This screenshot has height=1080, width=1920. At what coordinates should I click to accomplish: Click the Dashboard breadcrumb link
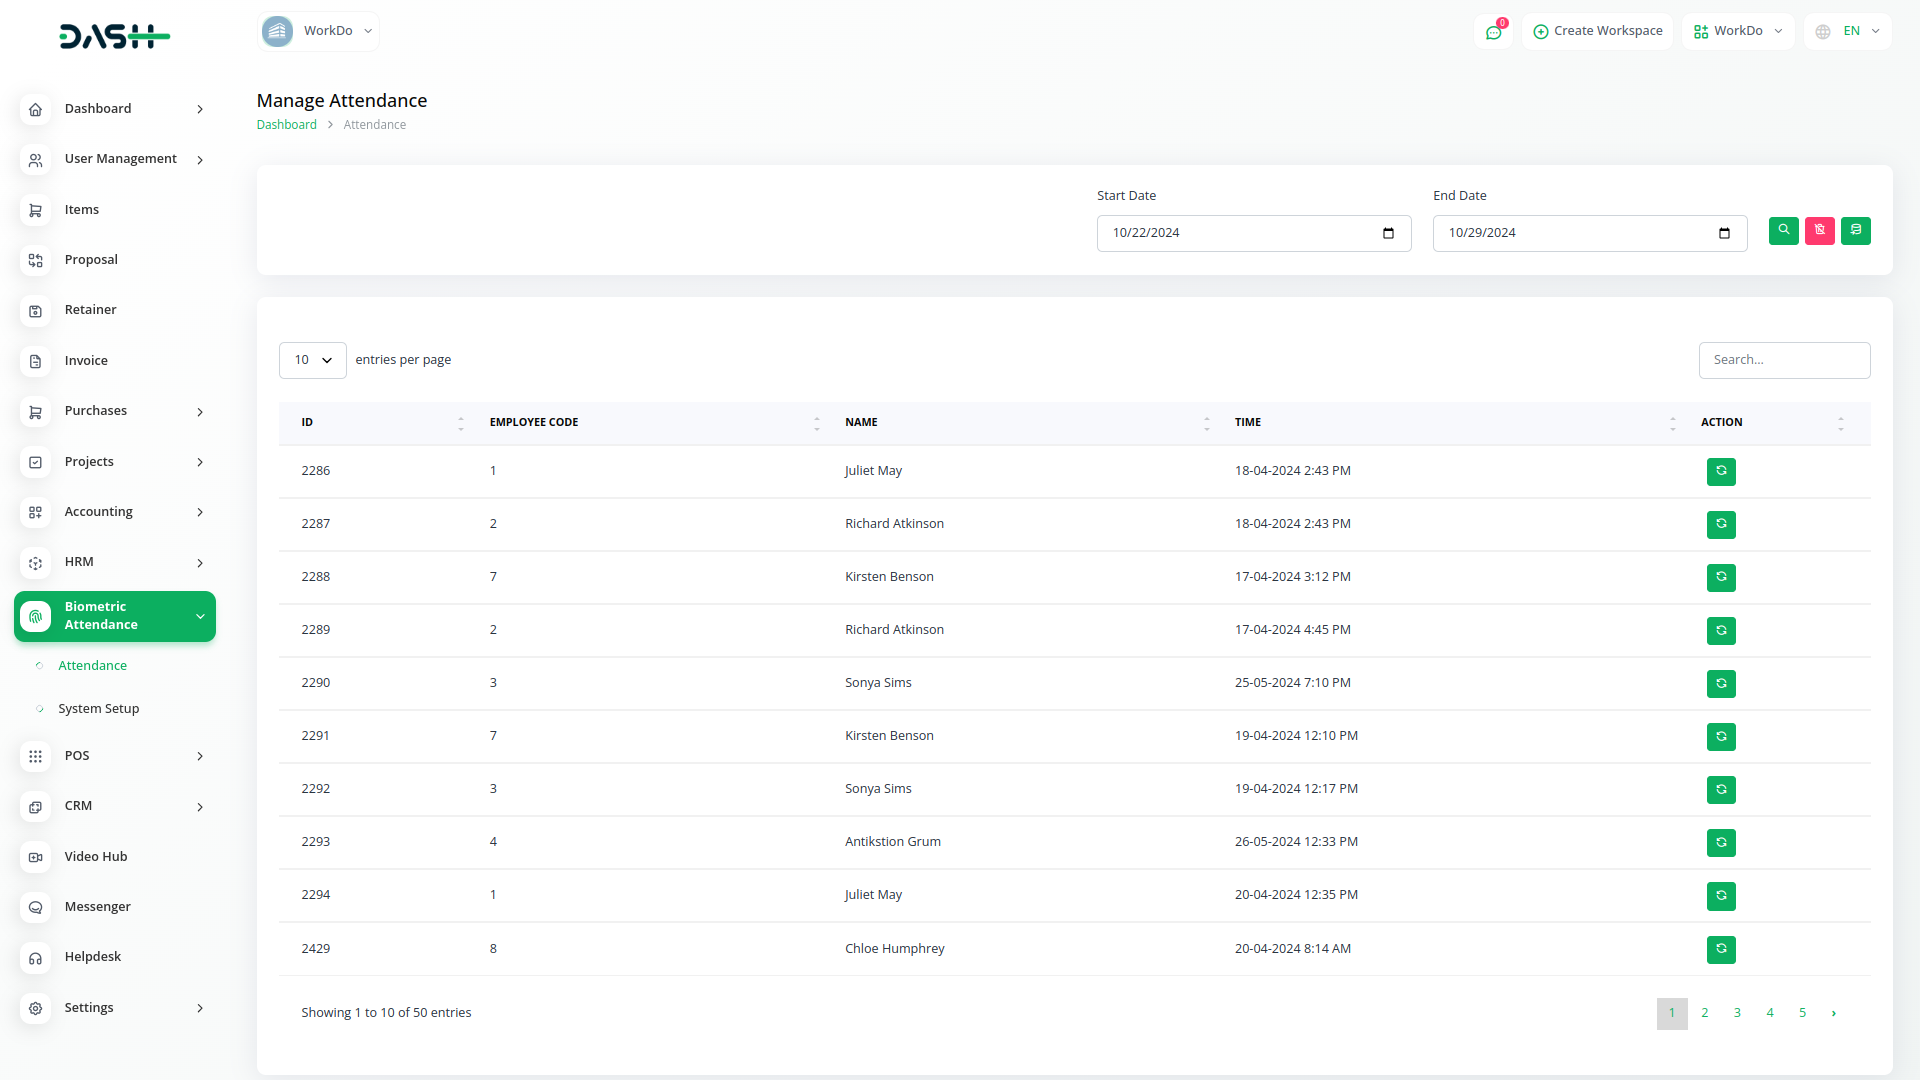point(286,125)
